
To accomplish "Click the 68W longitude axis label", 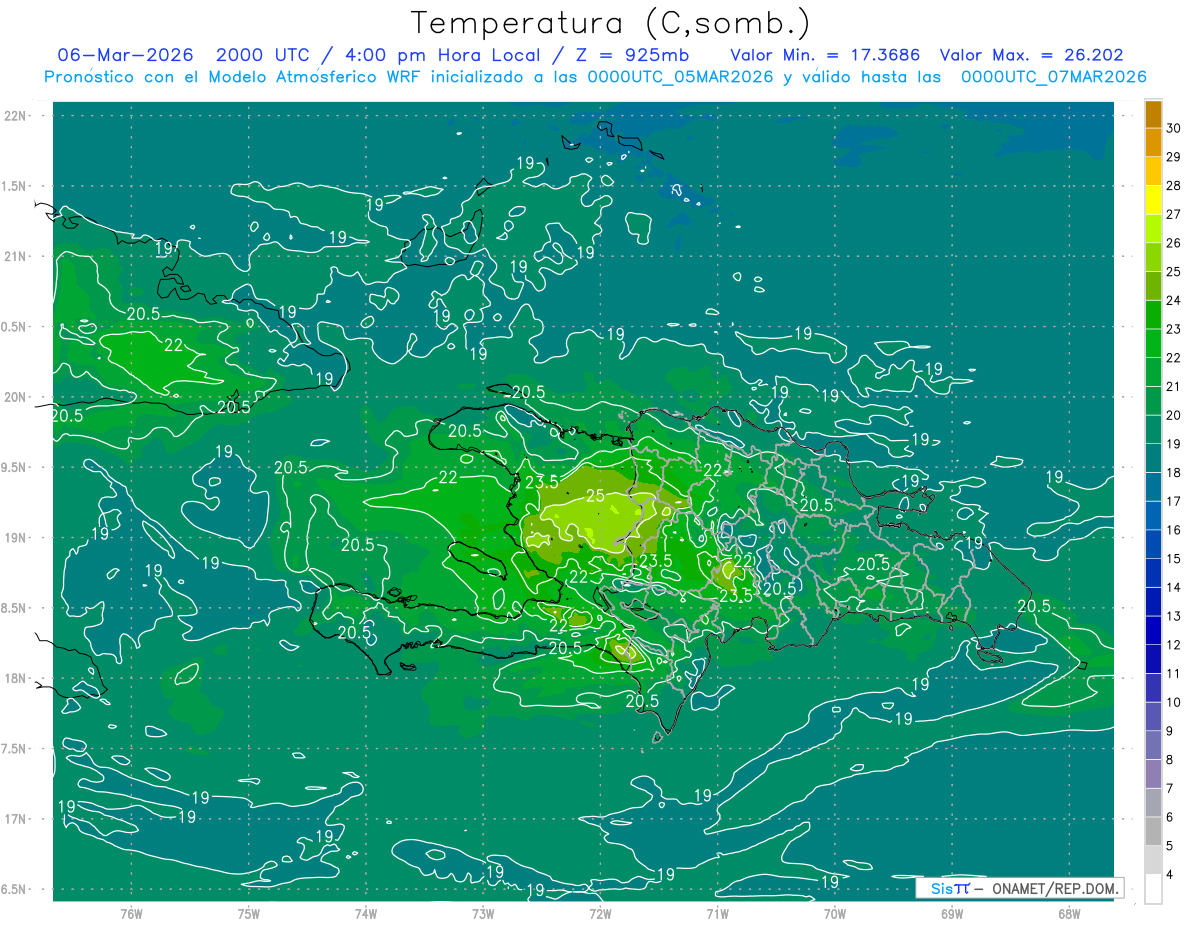I will tap(1069, 913).
